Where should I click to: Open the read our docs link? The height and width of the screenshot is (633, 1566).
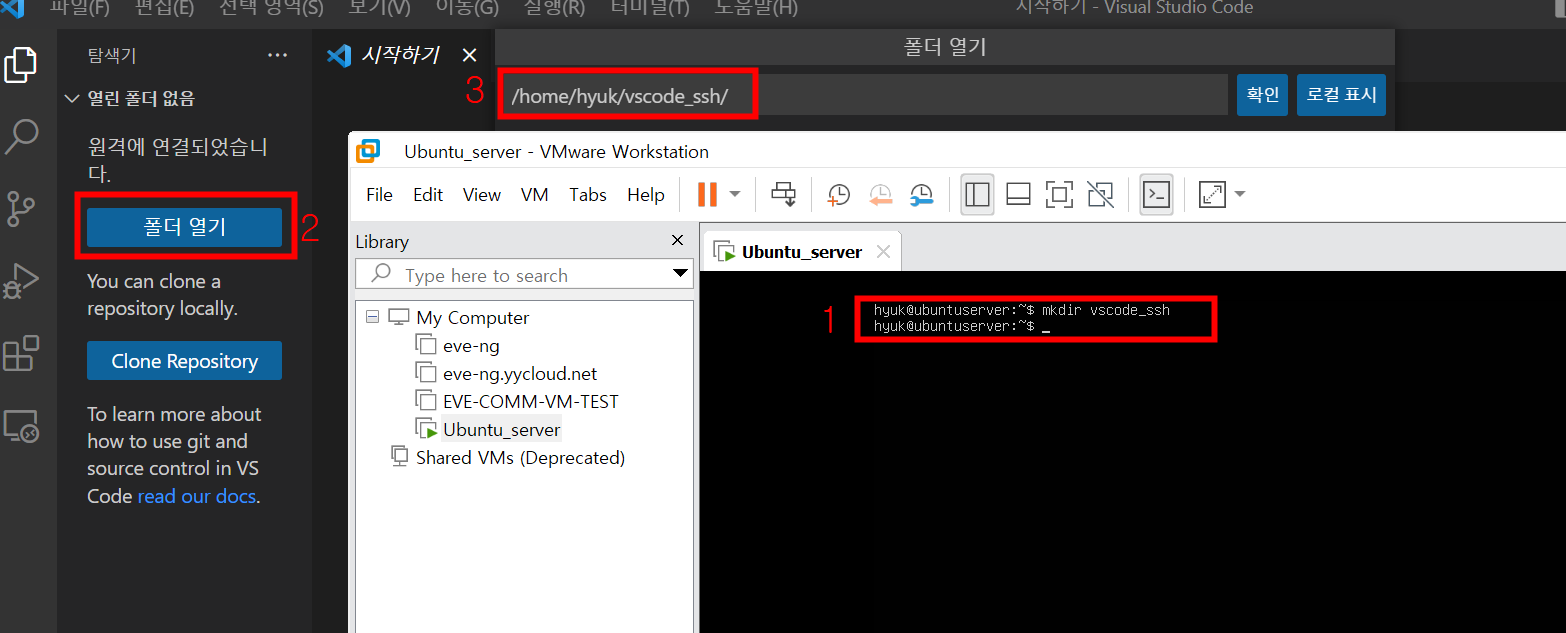click(x=197, y=496)
